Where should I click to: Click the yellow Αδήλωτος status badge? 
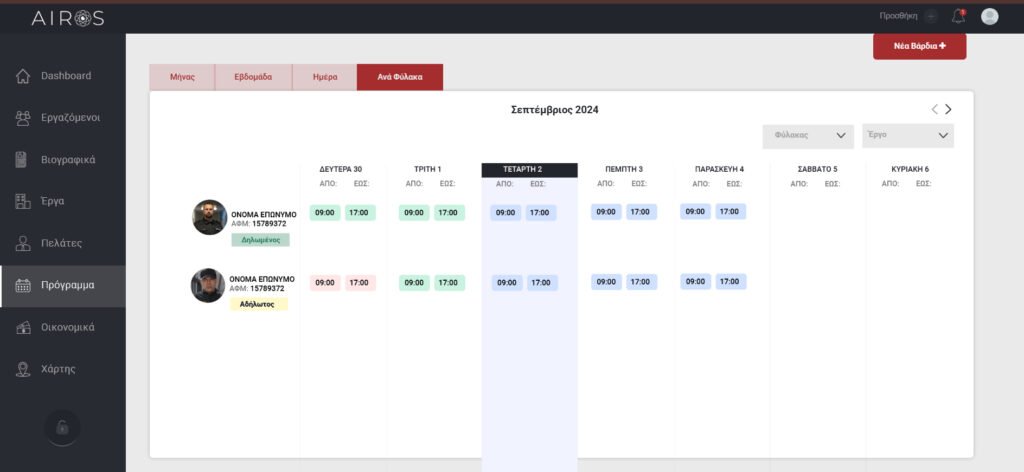(258, 304)
